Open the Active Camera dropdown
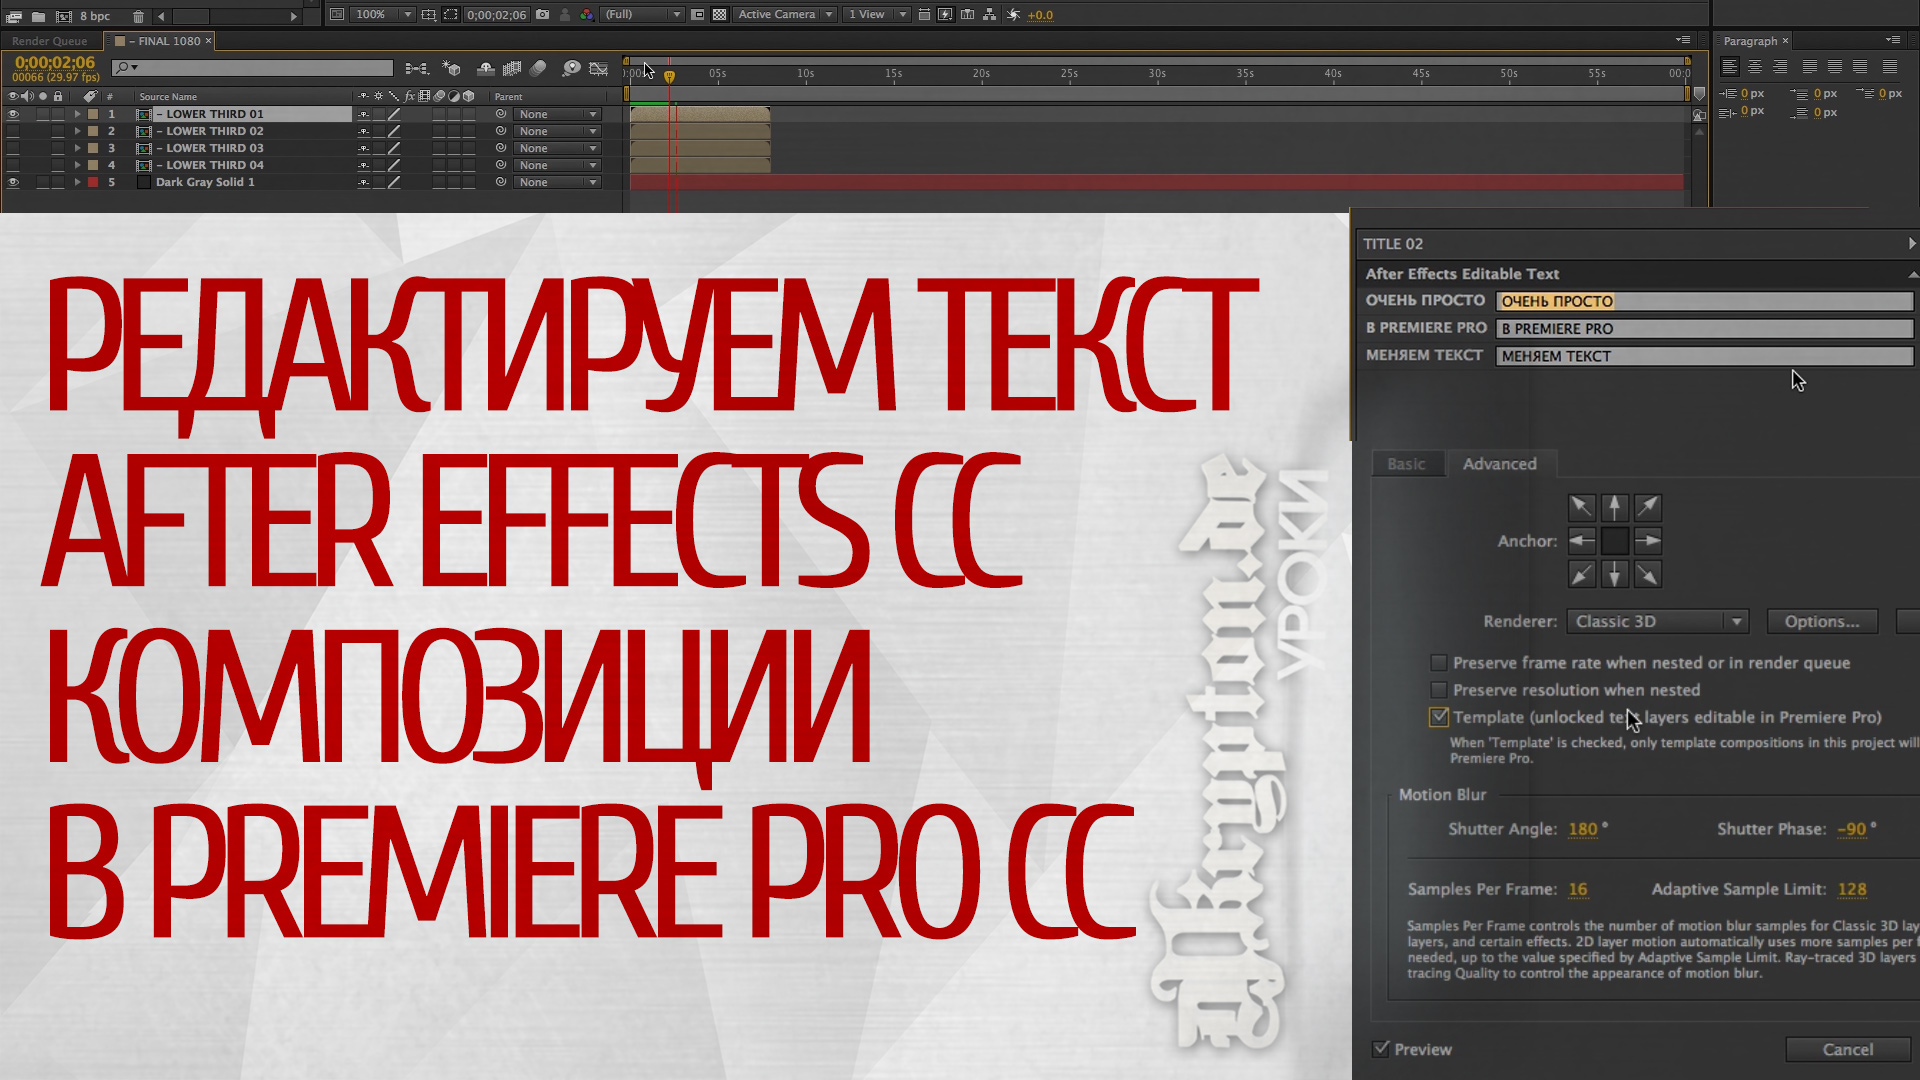The width and height of the screenshot is (1920, 1080). (x=785, y=15)
